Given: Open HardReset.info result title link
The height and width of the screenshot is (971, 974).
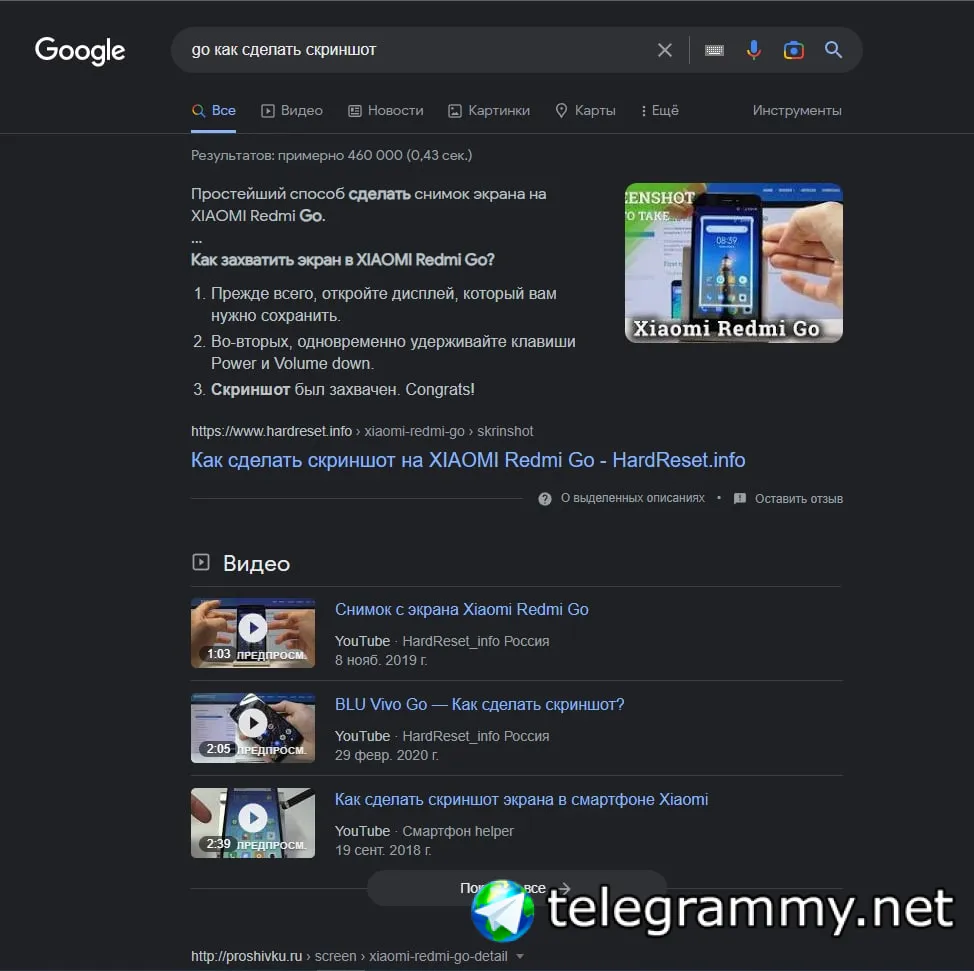Looking at the screenshot, I should [x=468, y=460].
